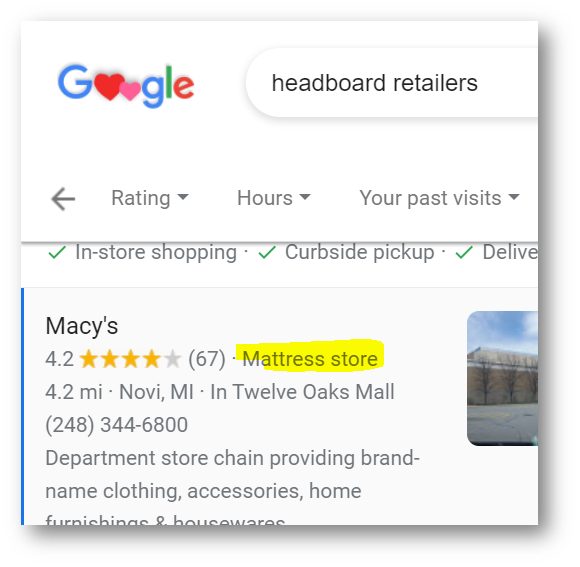The width and height of the screenshot is (580, 567).
Task: Click the In Twelve Oaks Mall location text
Action: click(302, 392)
